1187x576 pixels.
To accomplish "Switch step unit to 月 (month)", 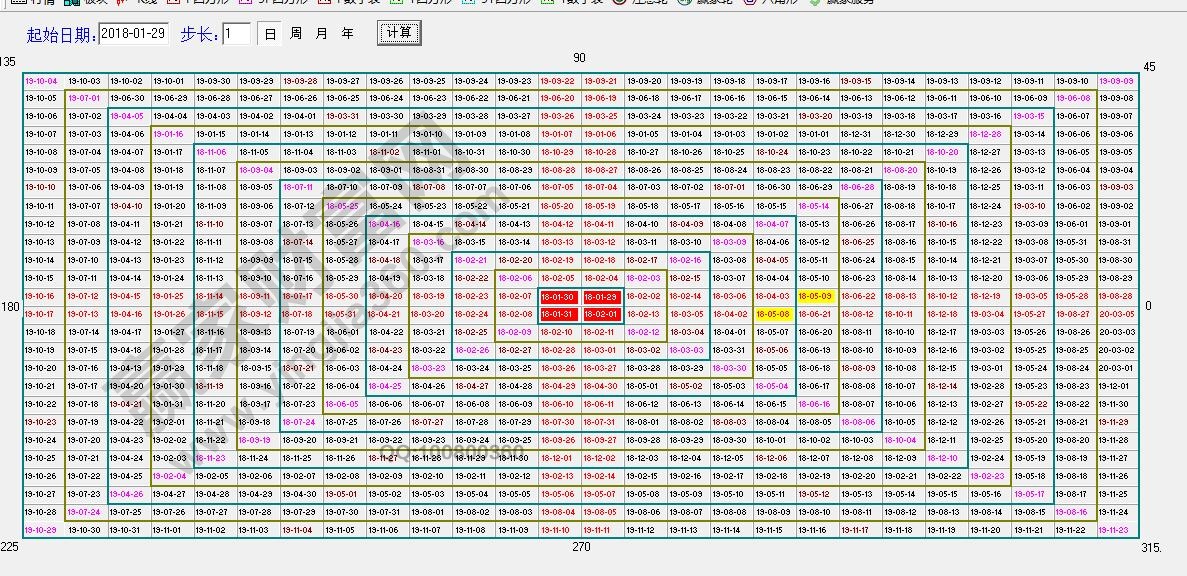I will coord(321,34).
